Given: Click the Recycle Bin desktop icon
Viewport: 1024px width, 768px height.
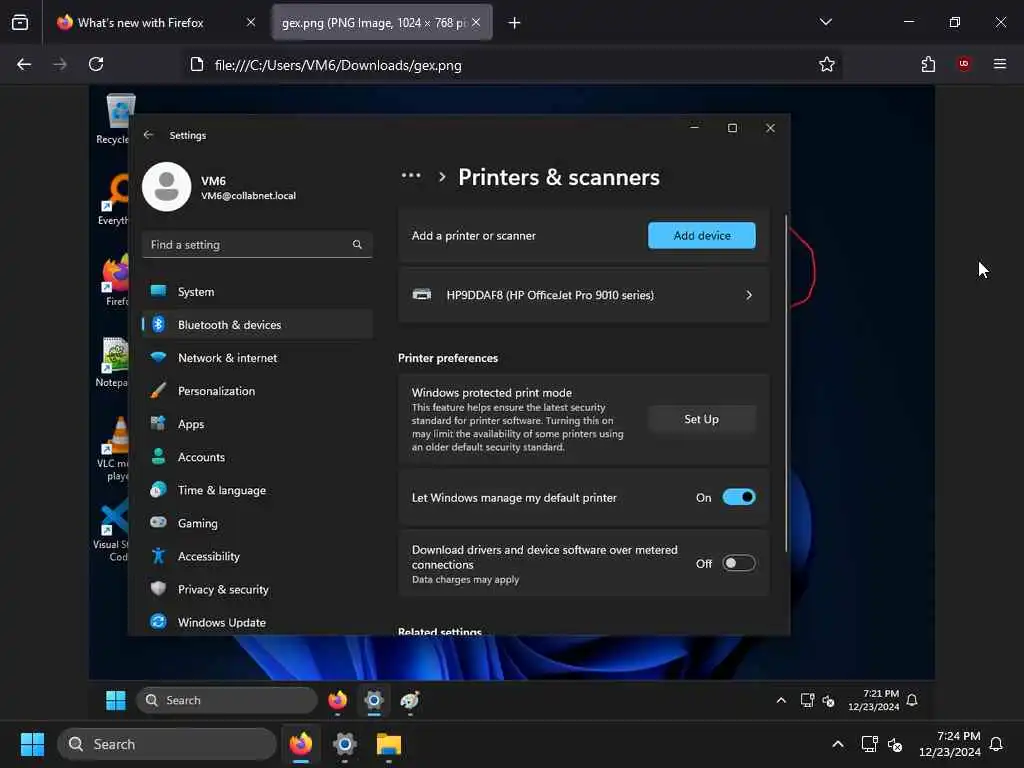Looking at the screenshot, I should tap(116, 119).
